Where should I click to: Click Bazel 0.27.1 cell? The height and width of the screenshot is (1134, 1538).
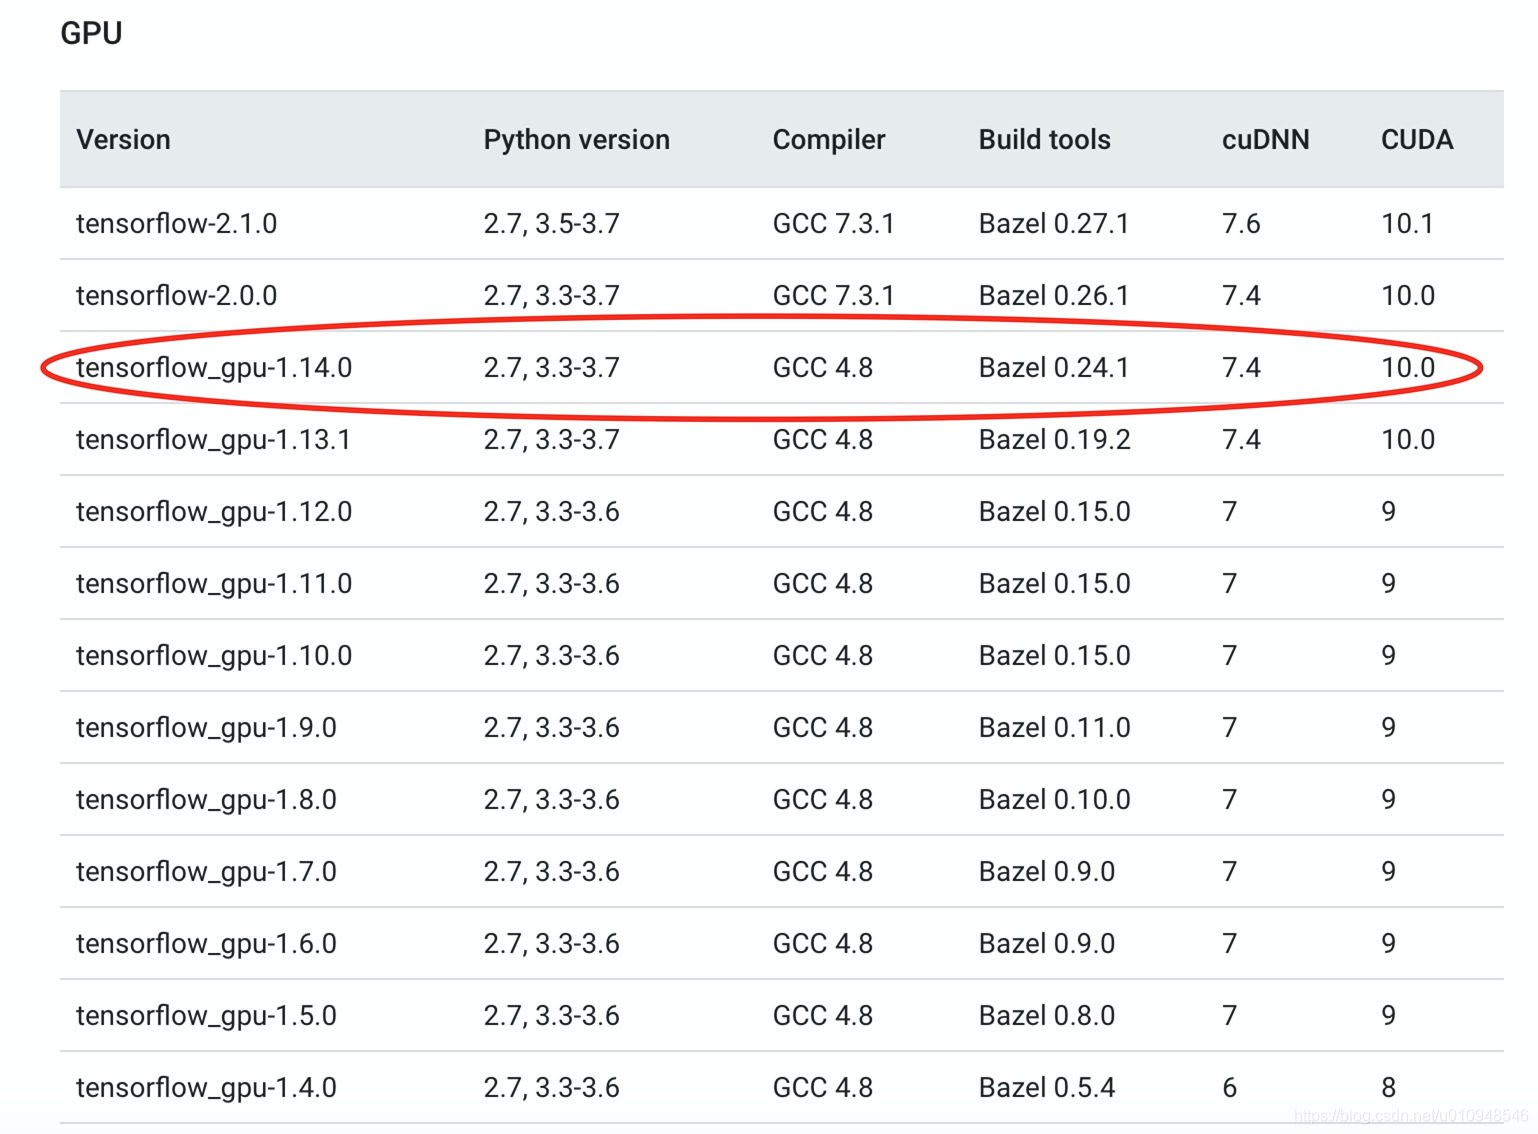pos(1053,223)
